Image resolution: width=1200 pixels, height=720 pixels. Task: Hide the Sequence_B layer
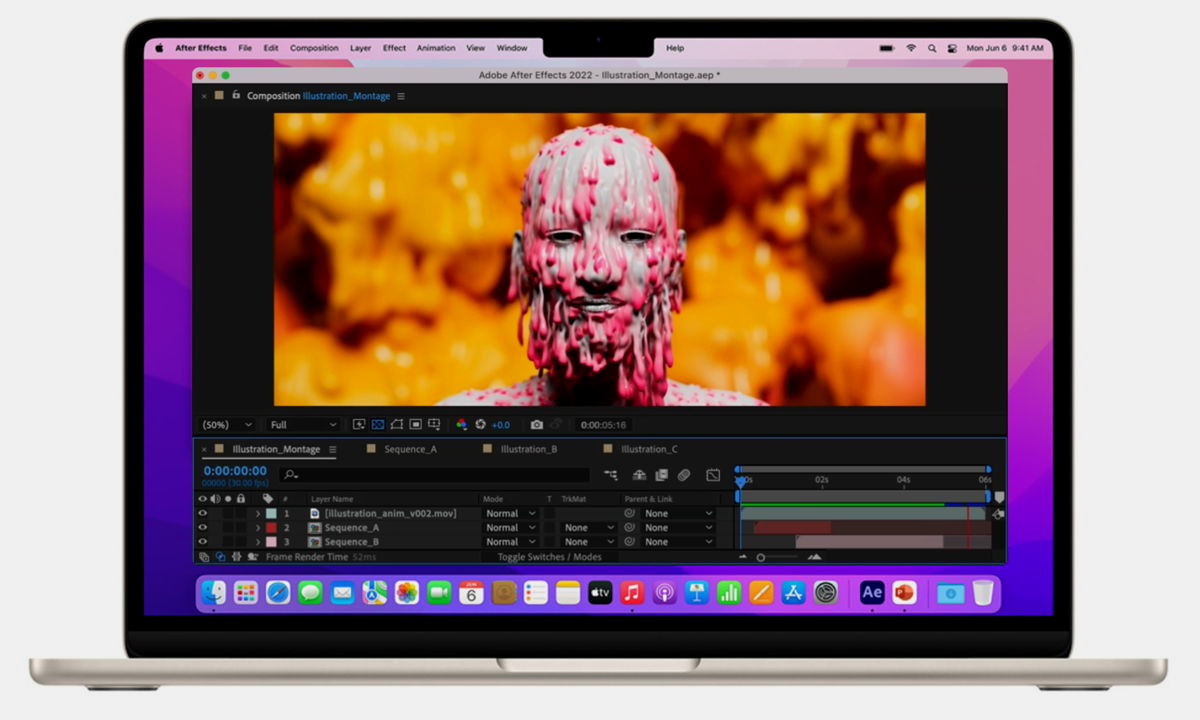(x=205, y=541)
